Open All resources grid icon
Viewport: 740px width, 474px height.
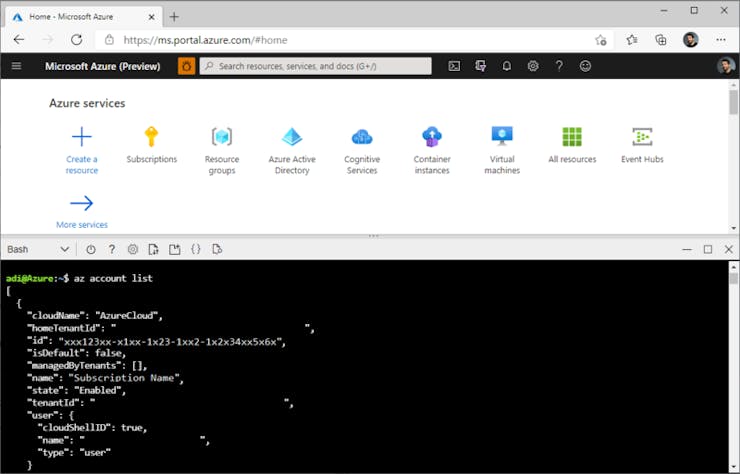click(x=572, y=137)
